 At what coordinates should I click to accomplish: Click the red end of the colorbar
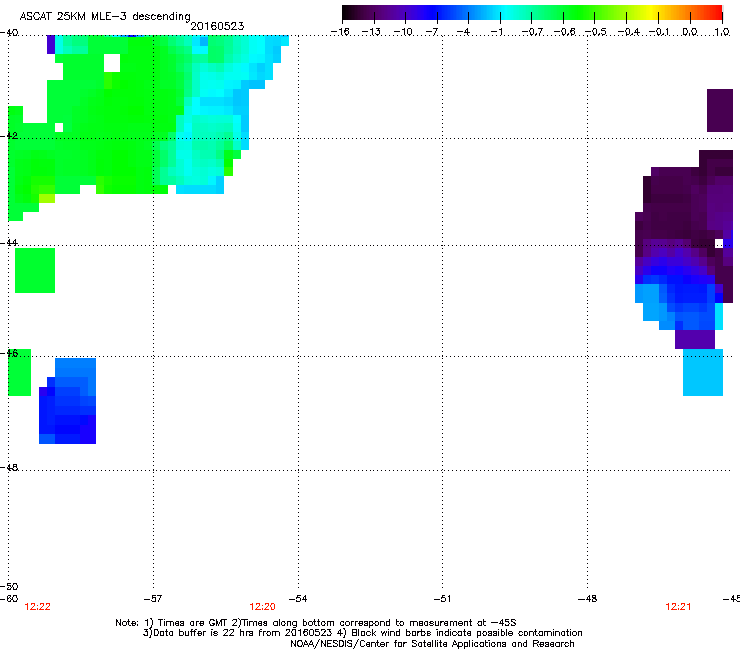[x=715, y=12]
